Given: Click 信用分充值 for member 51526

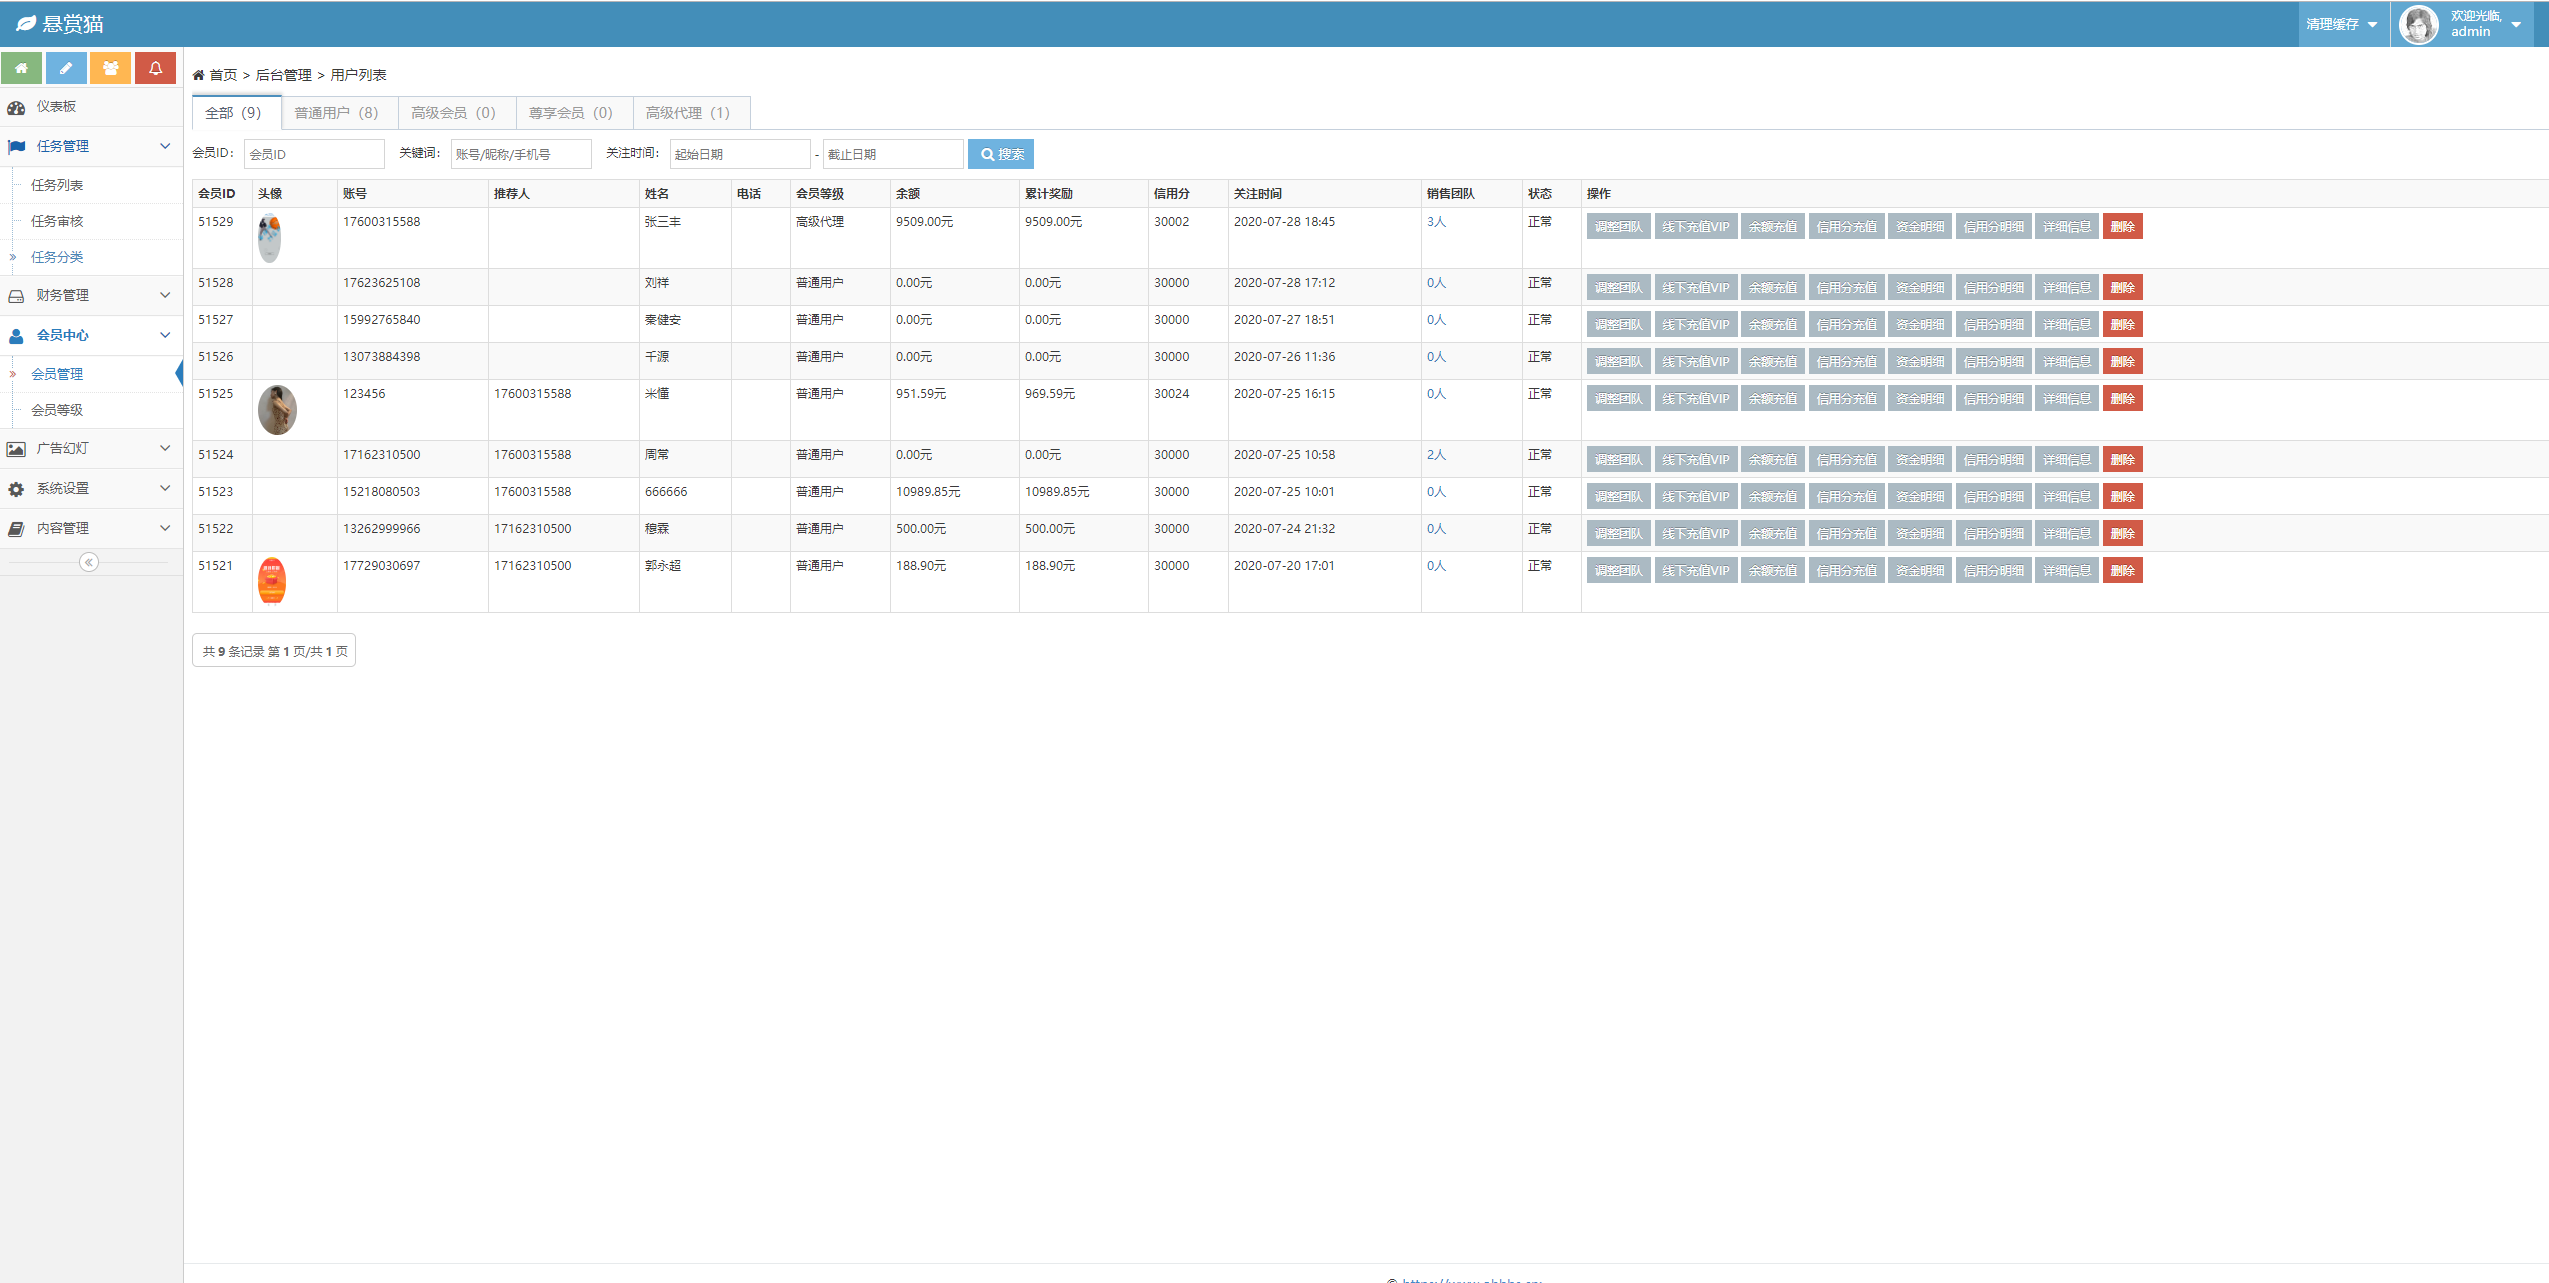Looking at the screenshot, I should tap(1846, 362).
